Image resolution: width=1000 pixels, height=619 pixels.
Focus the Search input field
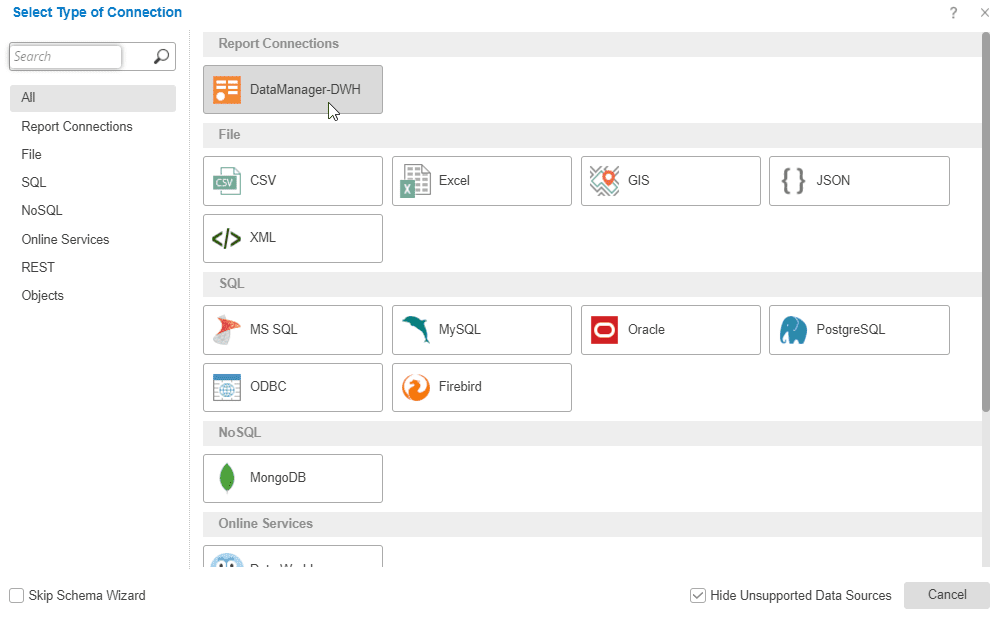pos(66,57)
